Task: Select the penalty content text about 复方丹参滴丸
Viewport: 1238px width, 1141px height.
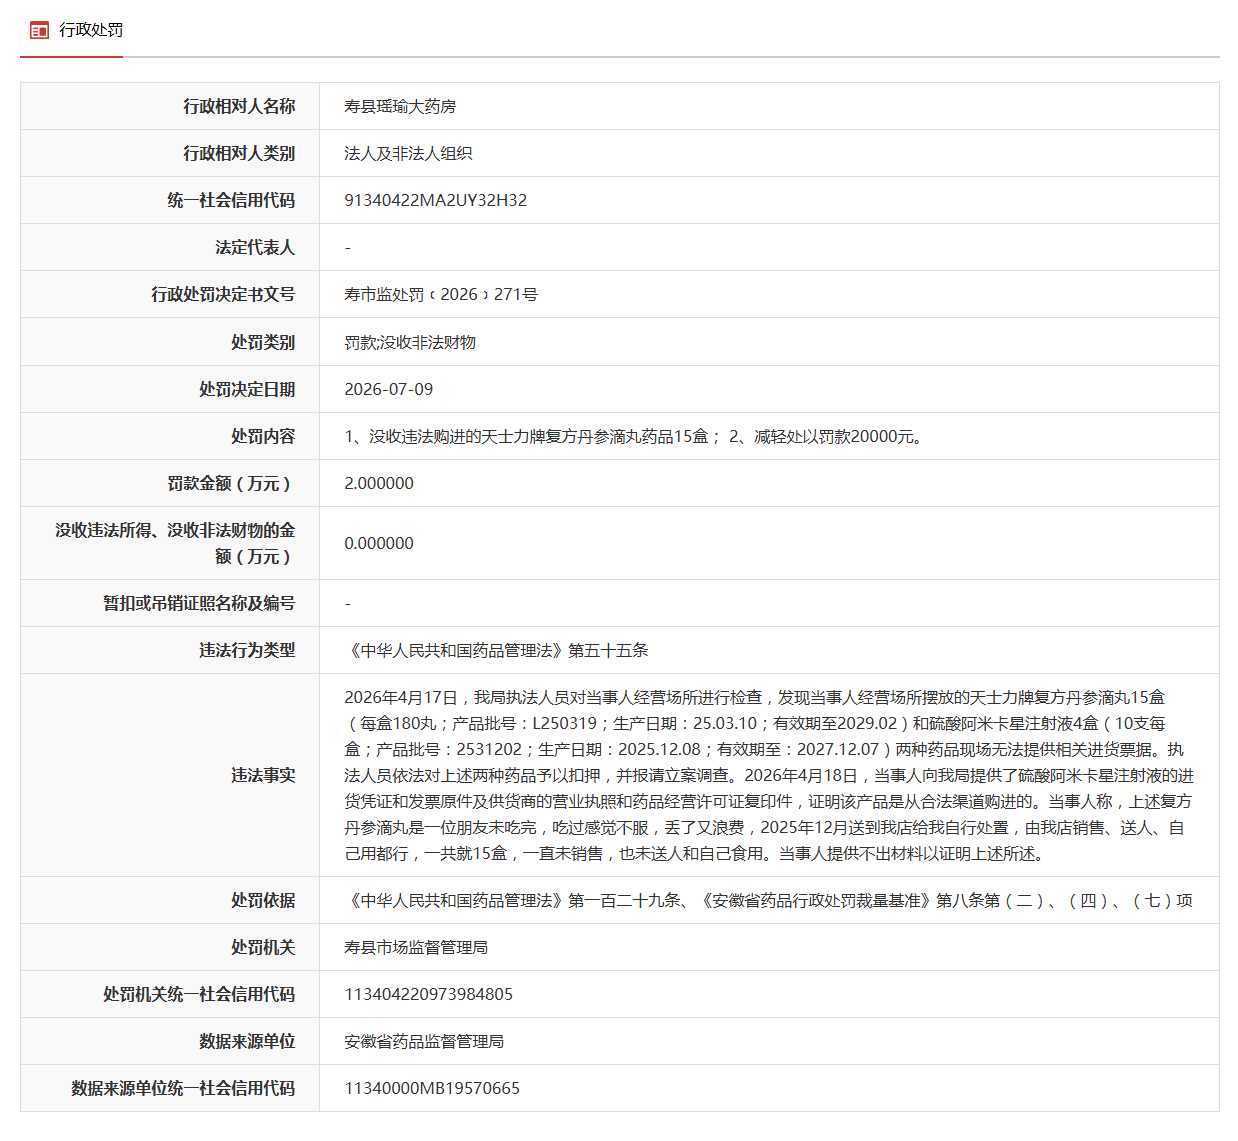Action: [x=635, y=436]
